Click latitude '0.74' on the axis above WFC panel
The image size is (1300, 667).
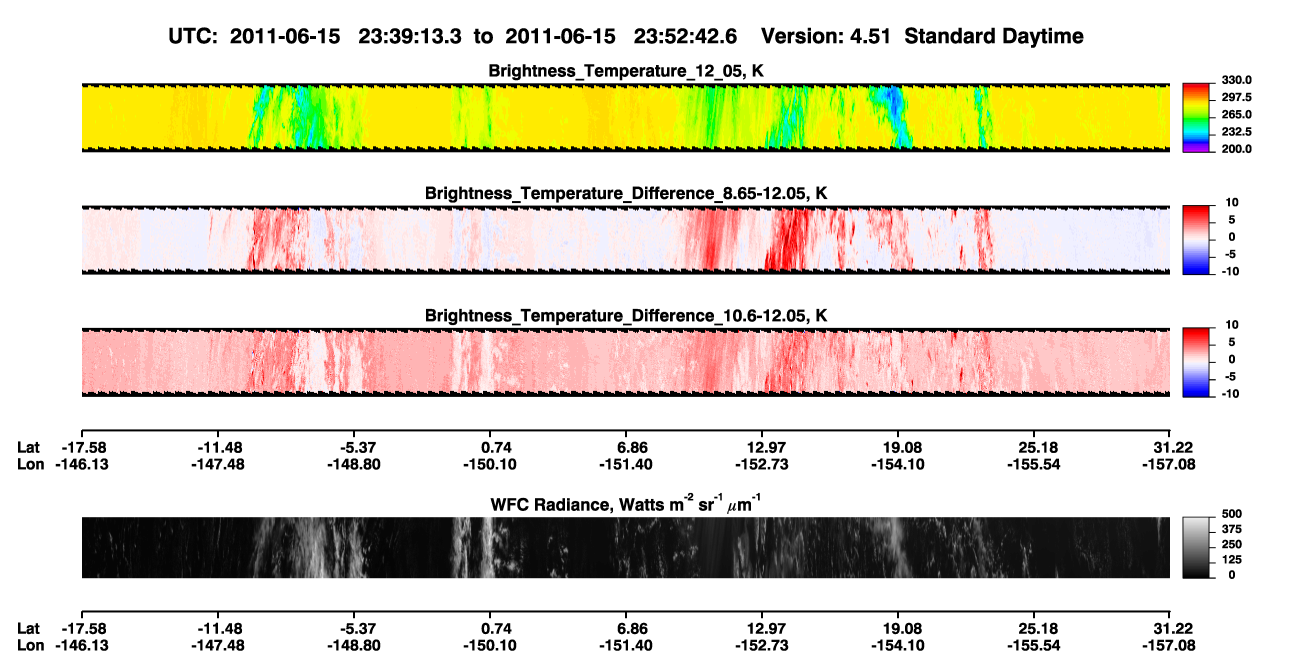tap(496, 447)
